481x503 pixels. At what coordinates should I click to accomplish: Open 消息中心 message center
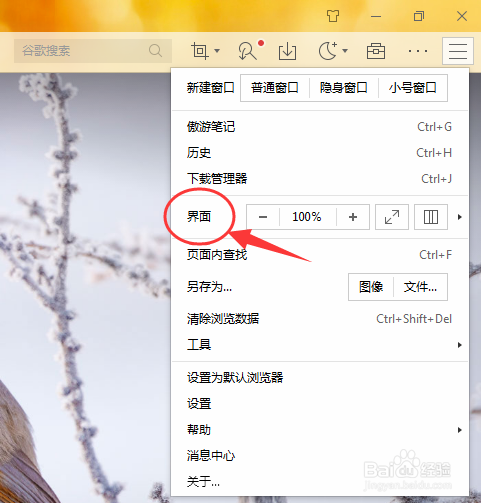[320, 456]
